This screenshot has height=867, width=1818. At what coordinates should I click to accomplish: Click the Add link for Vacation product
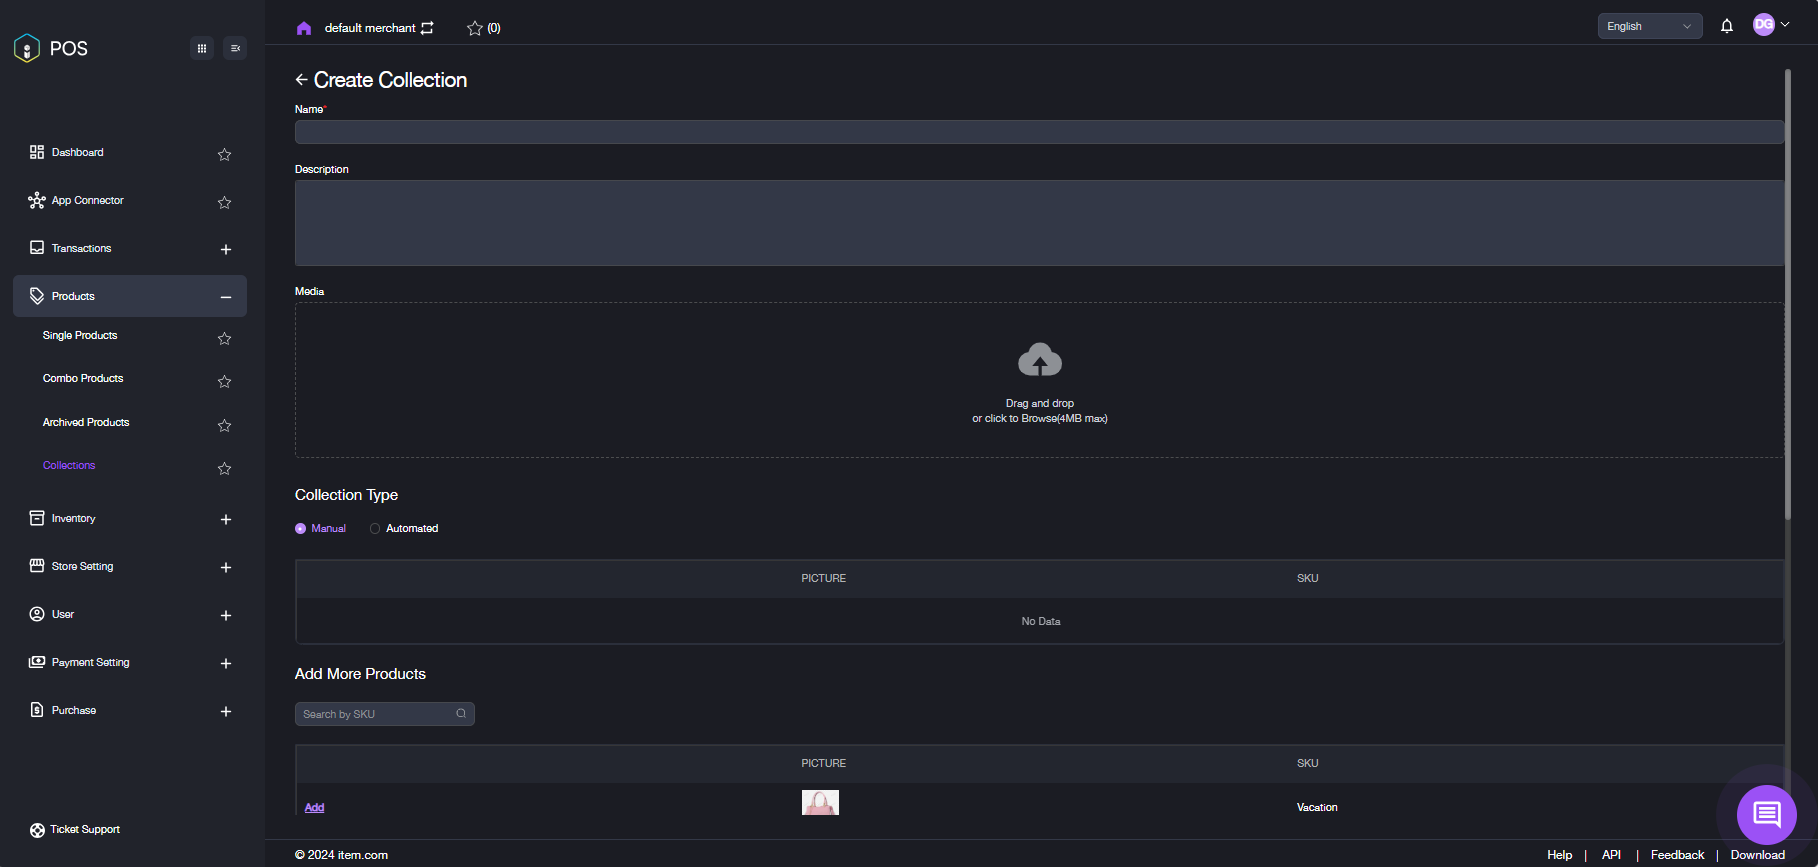click(x=314, y=808)
